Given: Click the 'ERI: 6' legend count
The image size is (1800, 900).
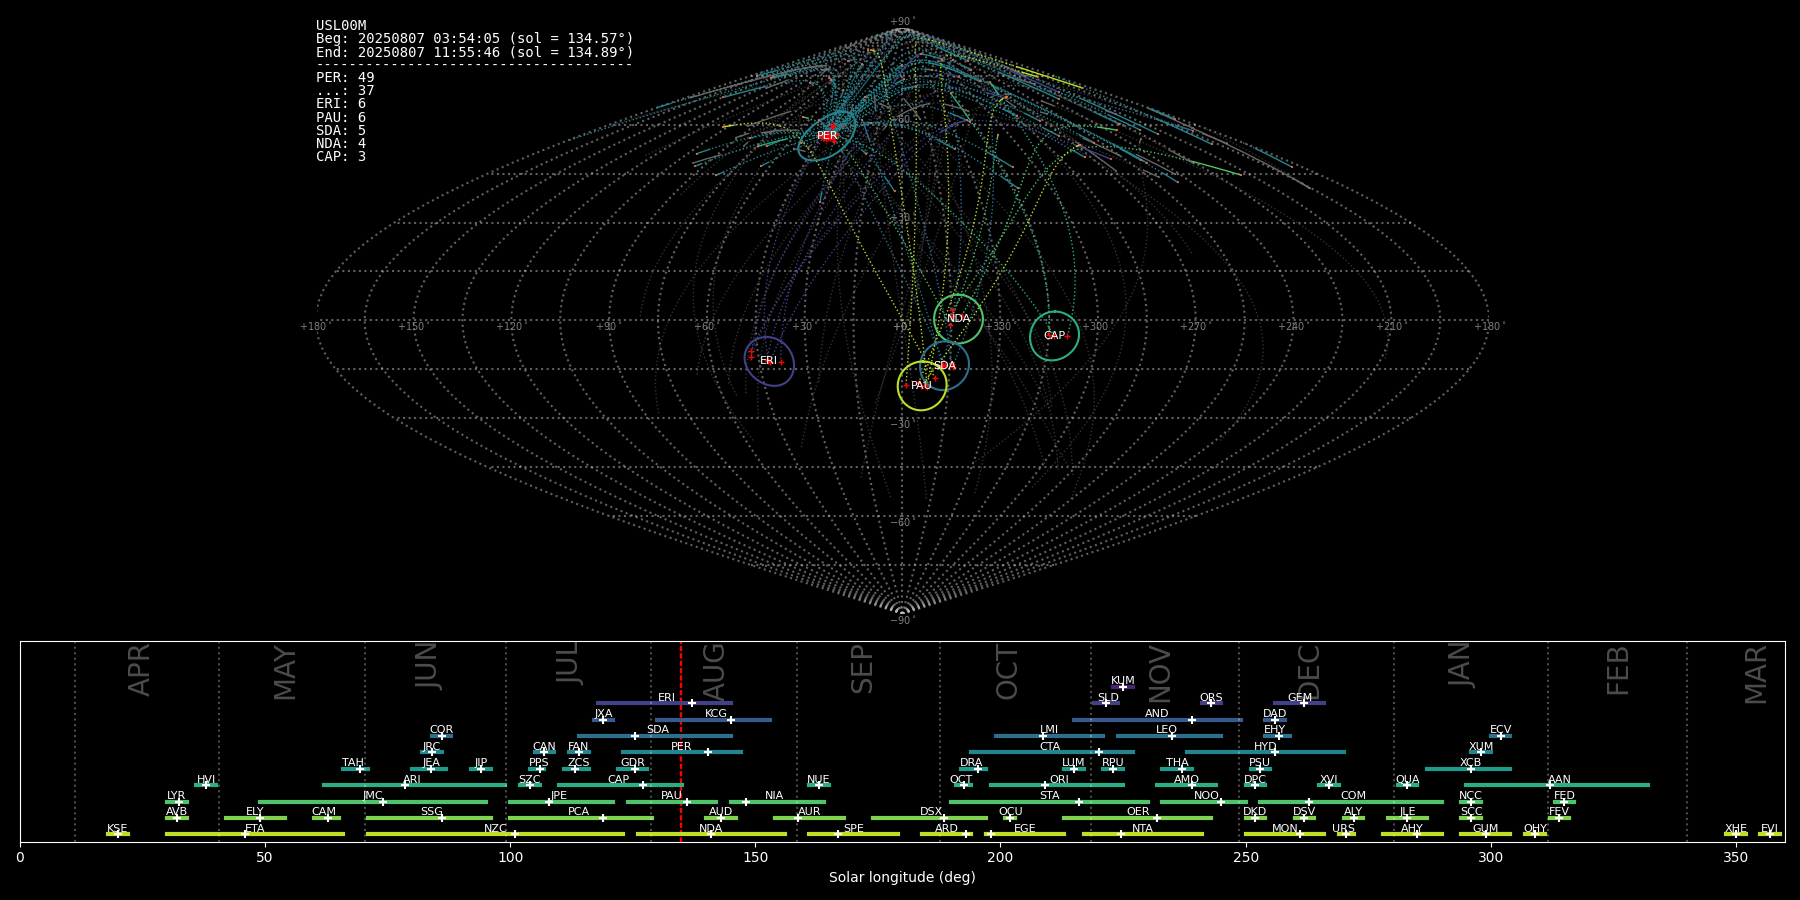Looking at the screenshot, I should coord(341,104).
